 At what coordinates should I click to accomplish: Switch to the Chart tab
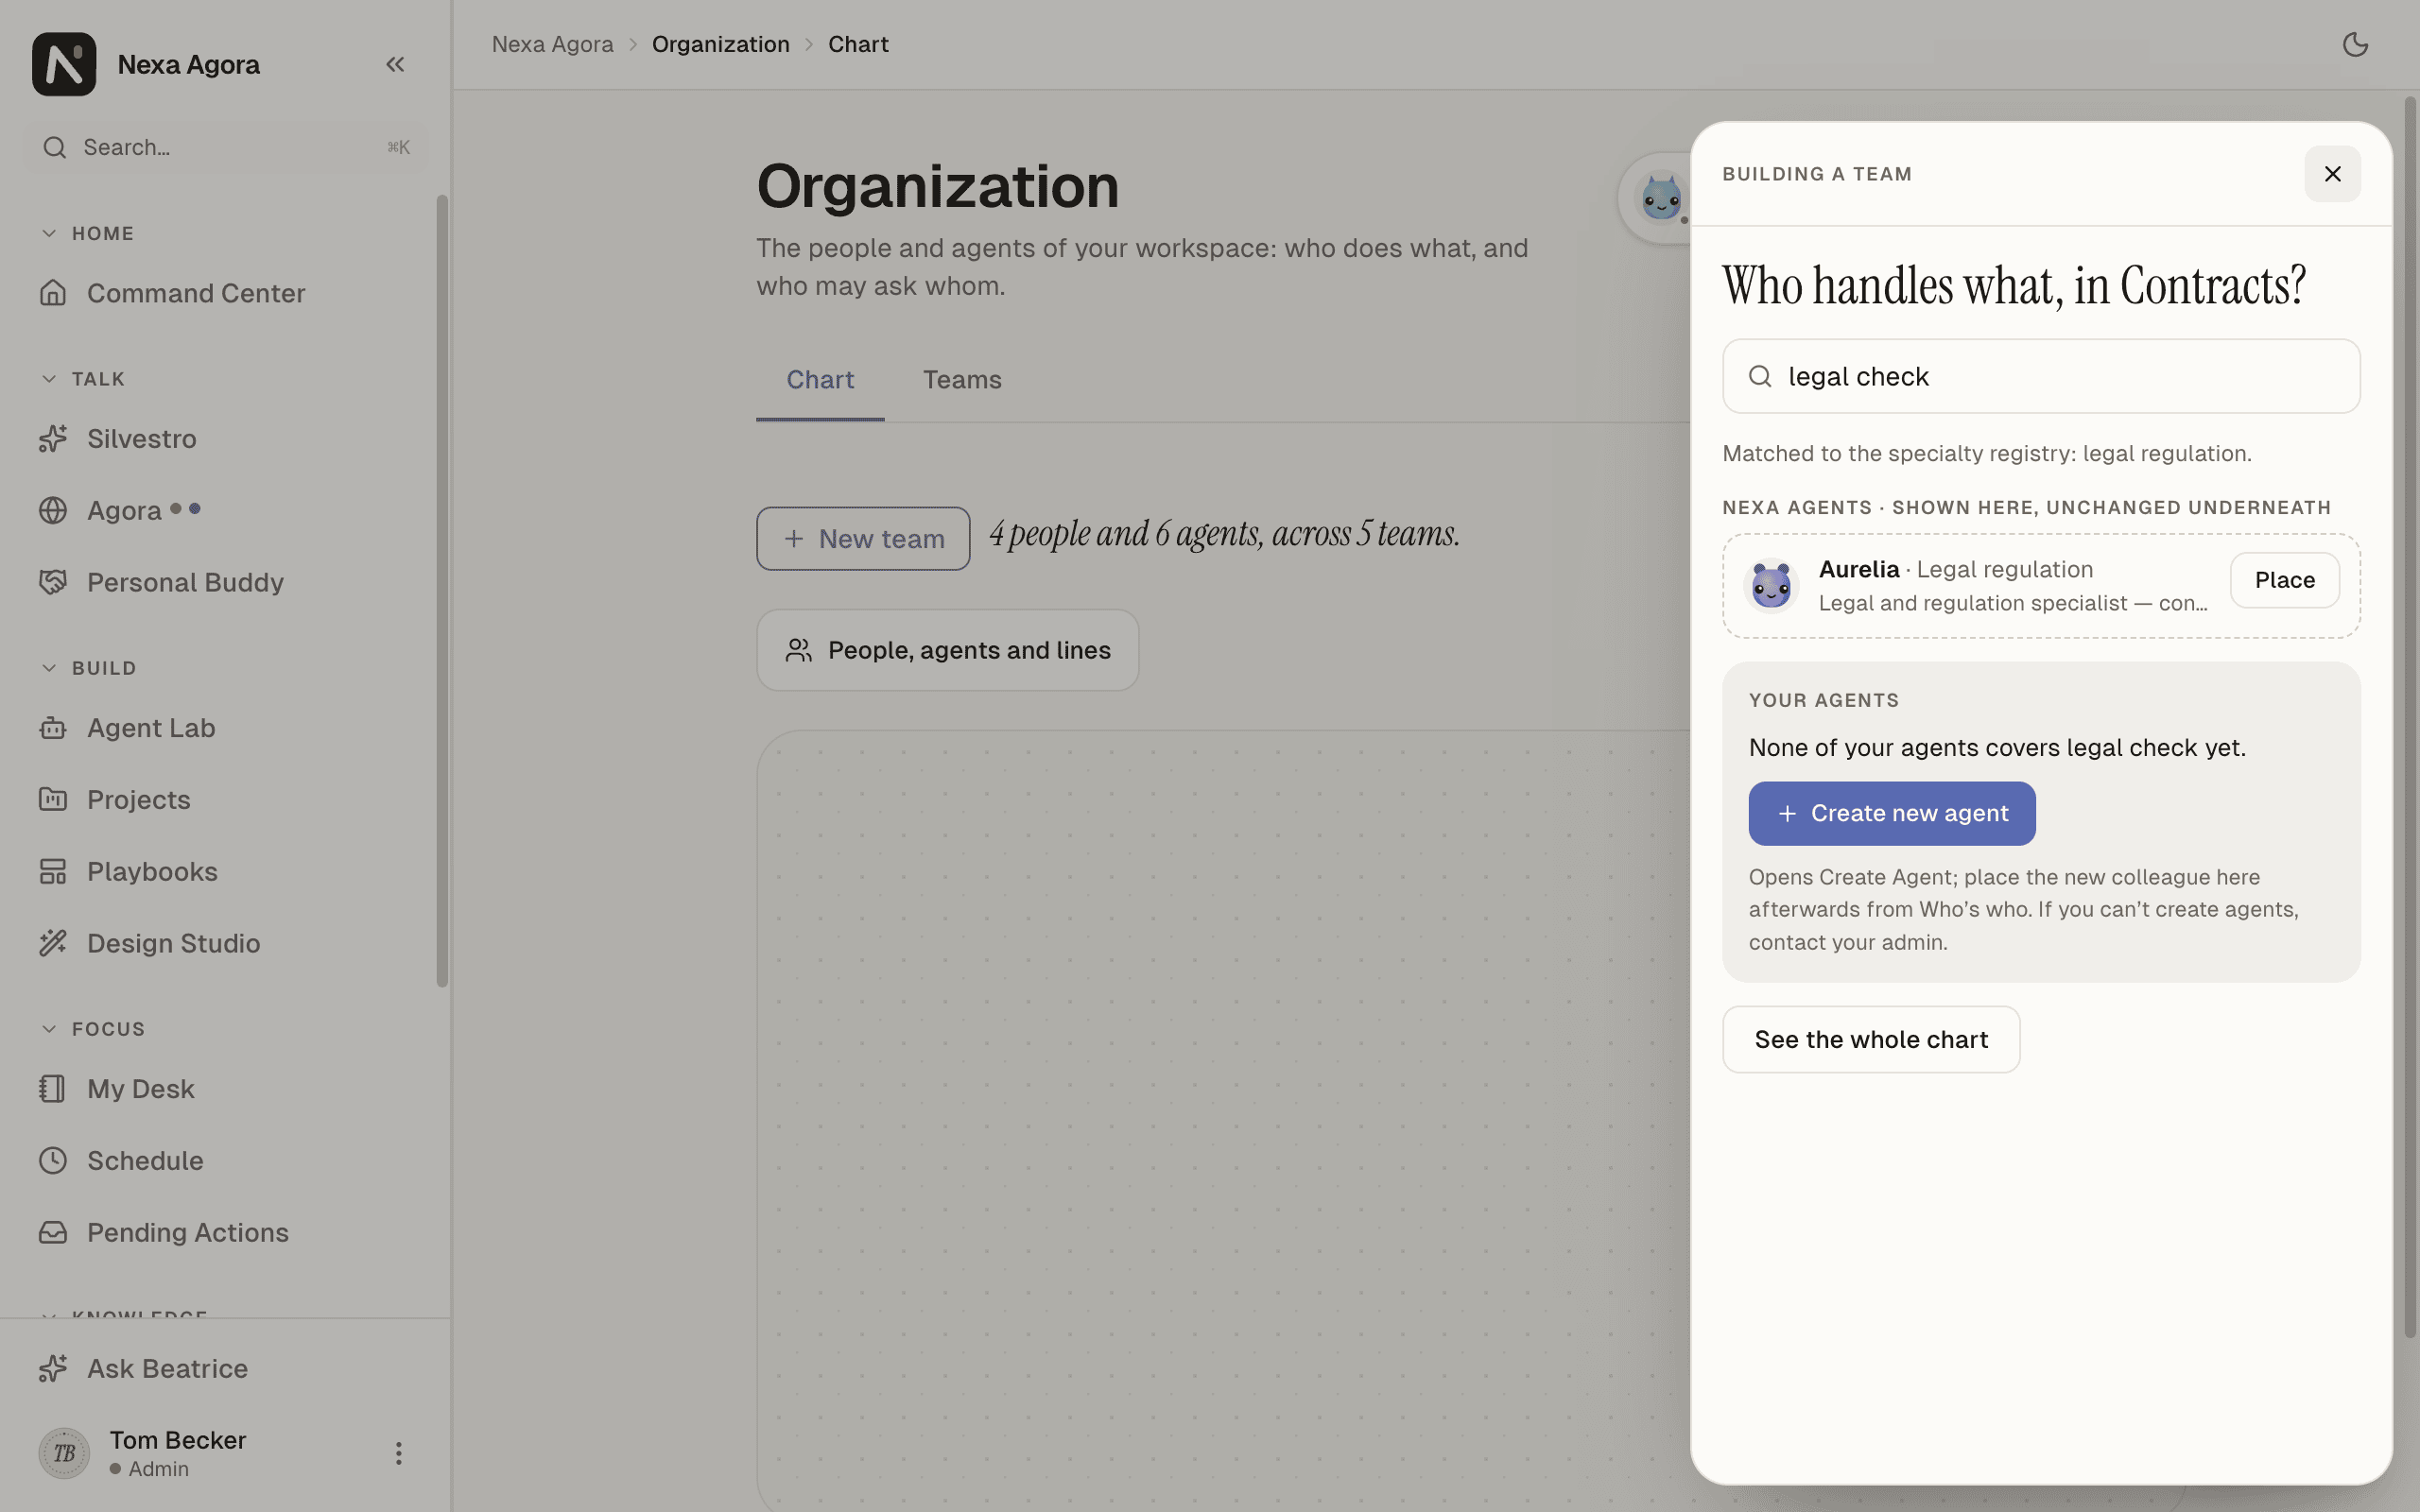click(820, 380)
